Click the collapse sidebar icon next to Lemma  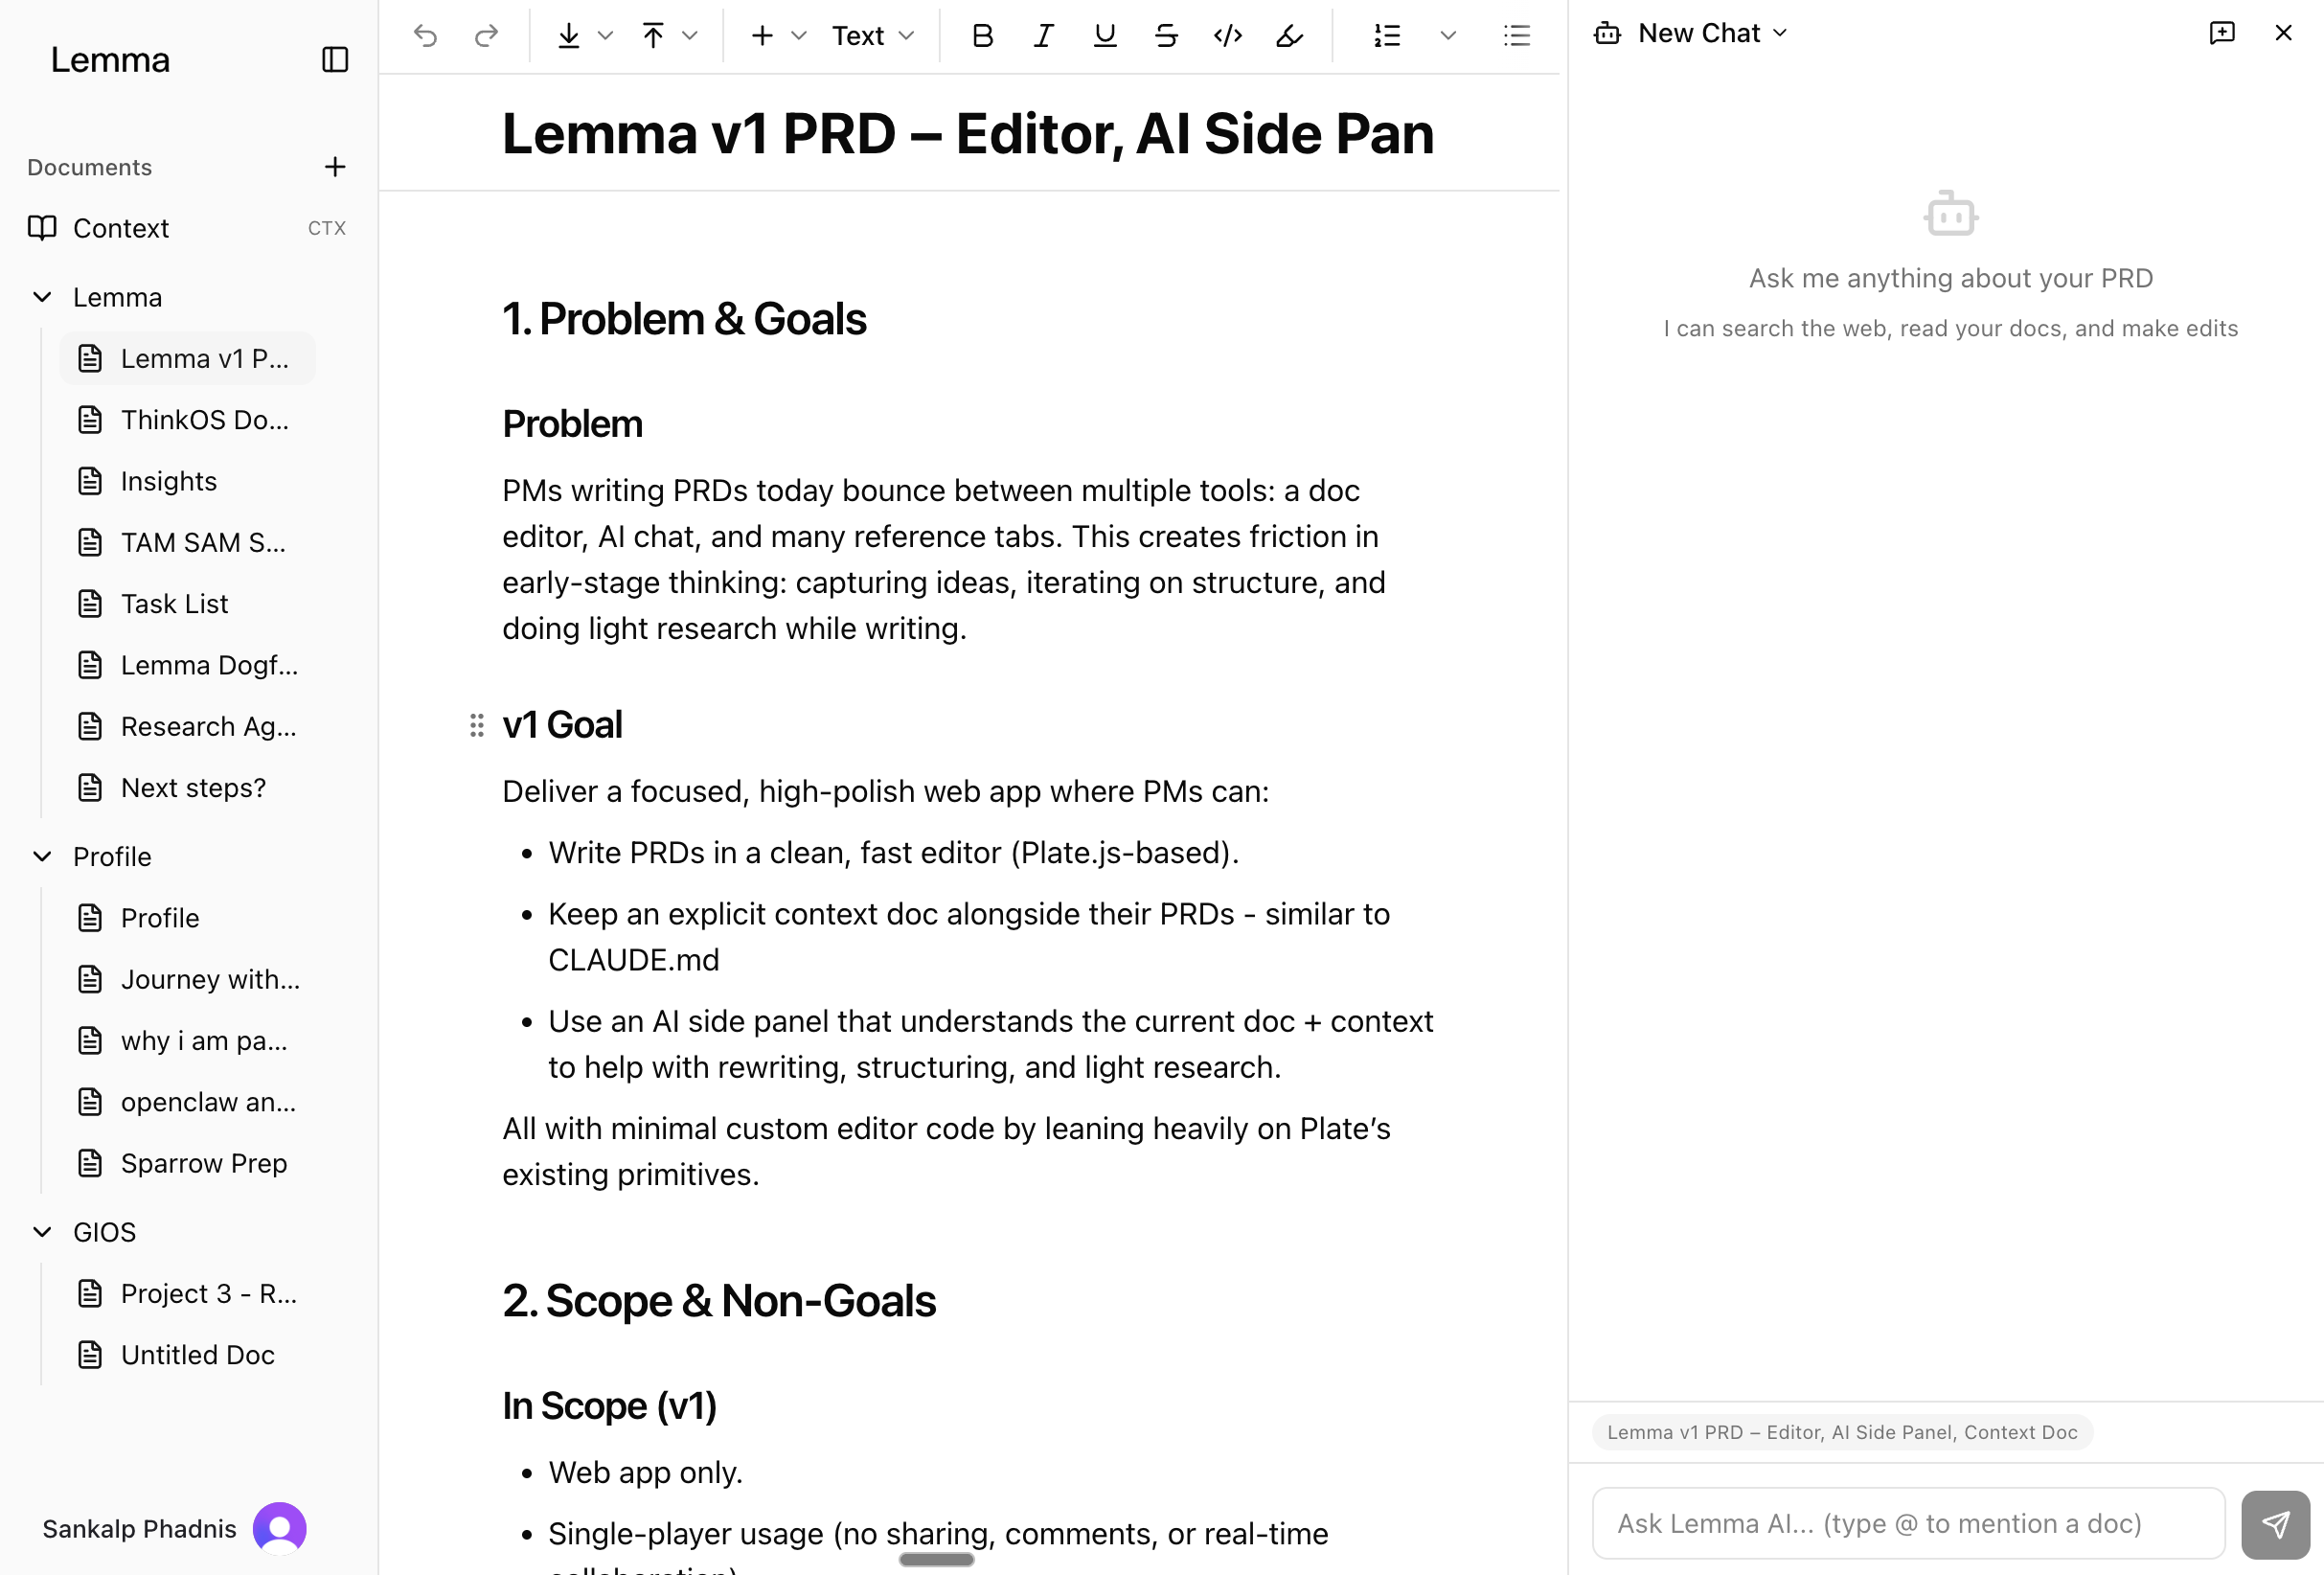pyautogui.click(x=334, y=60)
